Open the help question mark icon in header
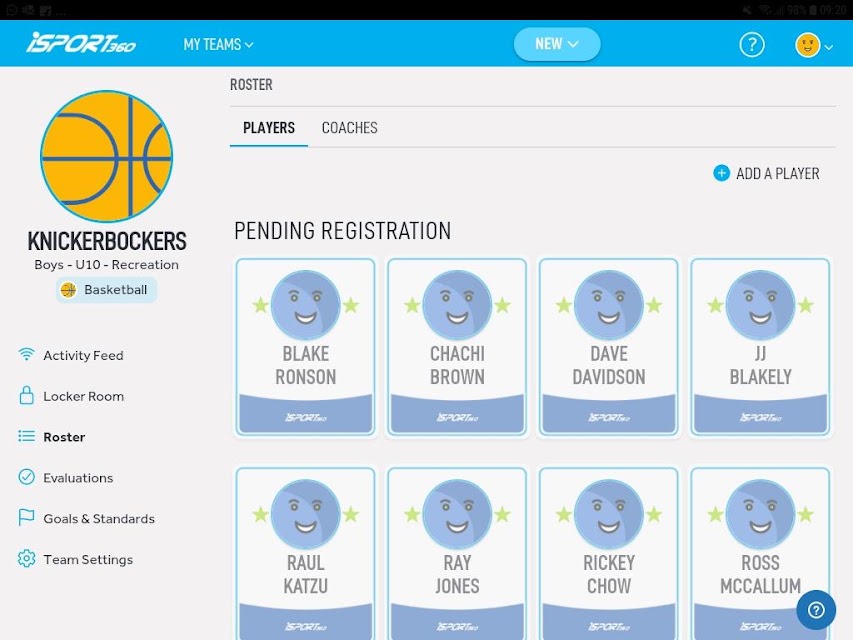The image size is (853, 640). 752,45
